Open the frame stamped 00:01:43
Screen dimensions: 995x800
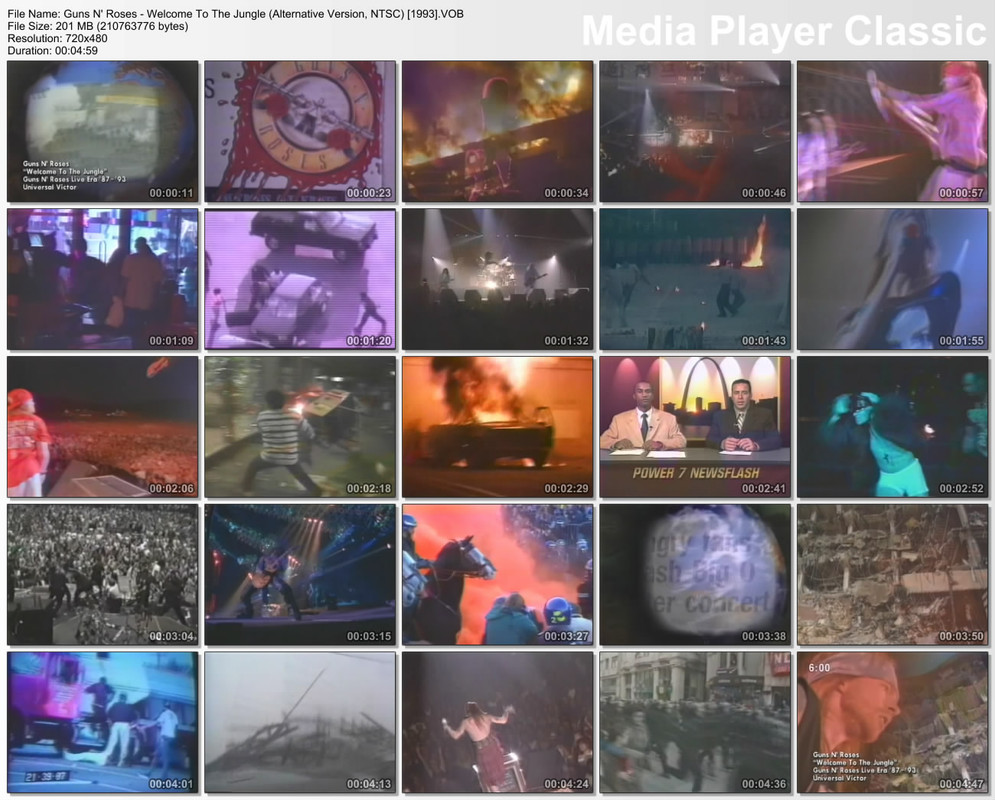click(x=695, y=279)
